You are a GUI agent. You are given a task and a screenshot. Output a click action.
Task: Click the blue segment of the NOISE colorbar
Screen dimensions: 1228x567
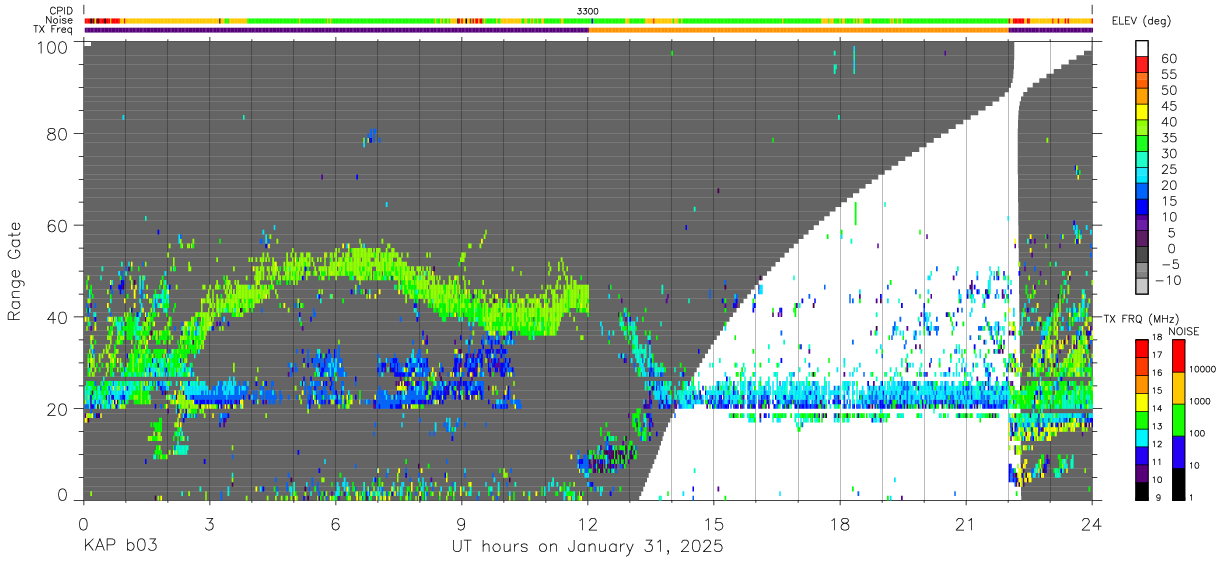point(1178,452)
